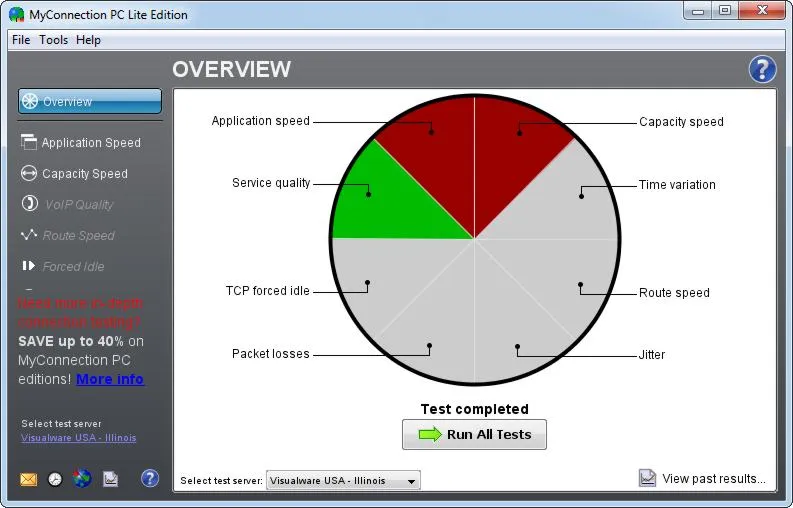Click the MyConnection title bar app icon

coord(17,14)
